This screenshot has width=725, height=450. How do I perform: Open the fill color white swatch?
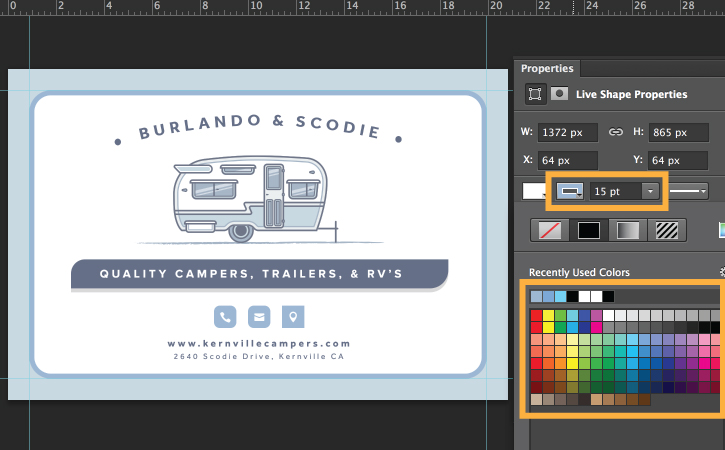click(x=534, y=191)
